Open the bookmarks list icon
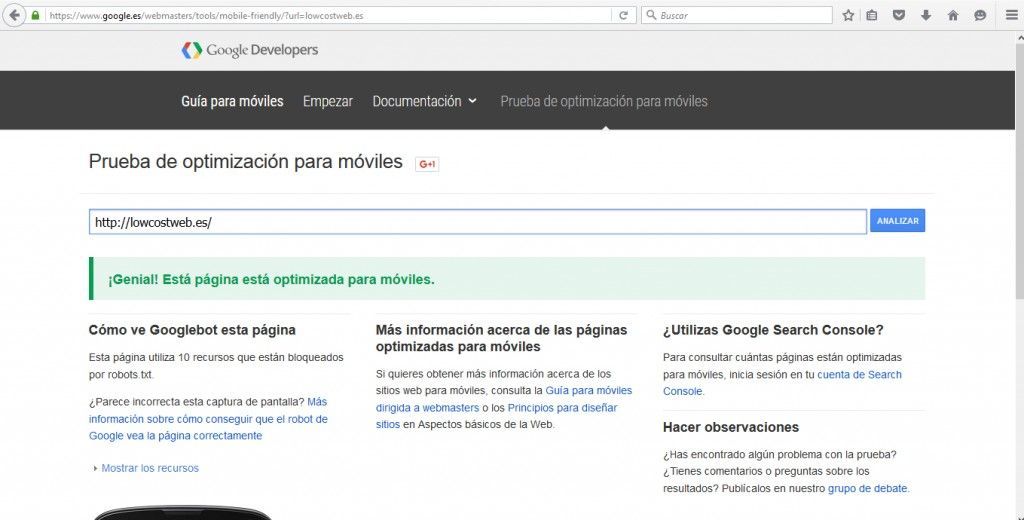 872,15
